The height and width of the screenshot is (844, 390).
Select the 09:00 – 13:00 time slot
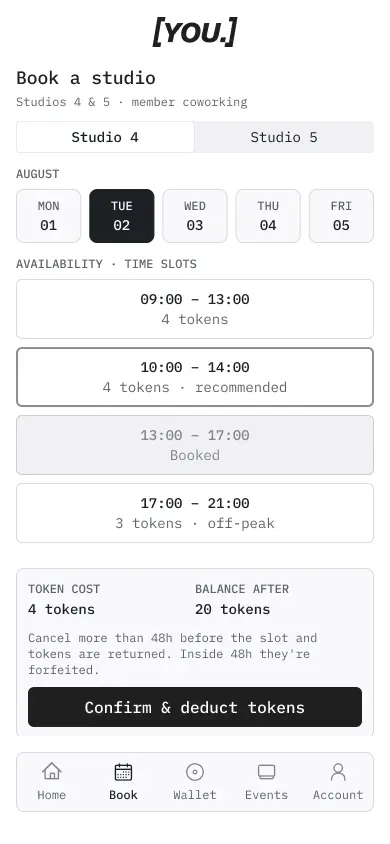click(195, 309)
